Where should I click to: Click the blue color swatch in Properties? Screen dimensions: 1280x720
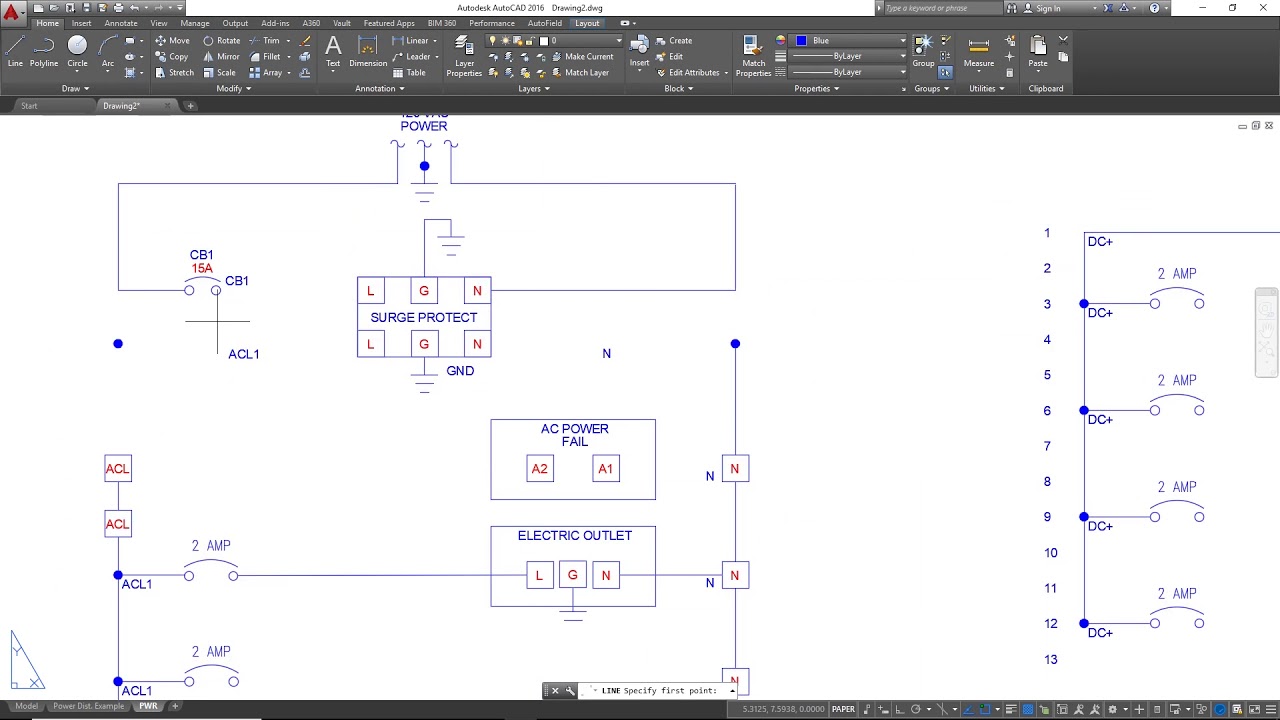click(x=801, y=41)
